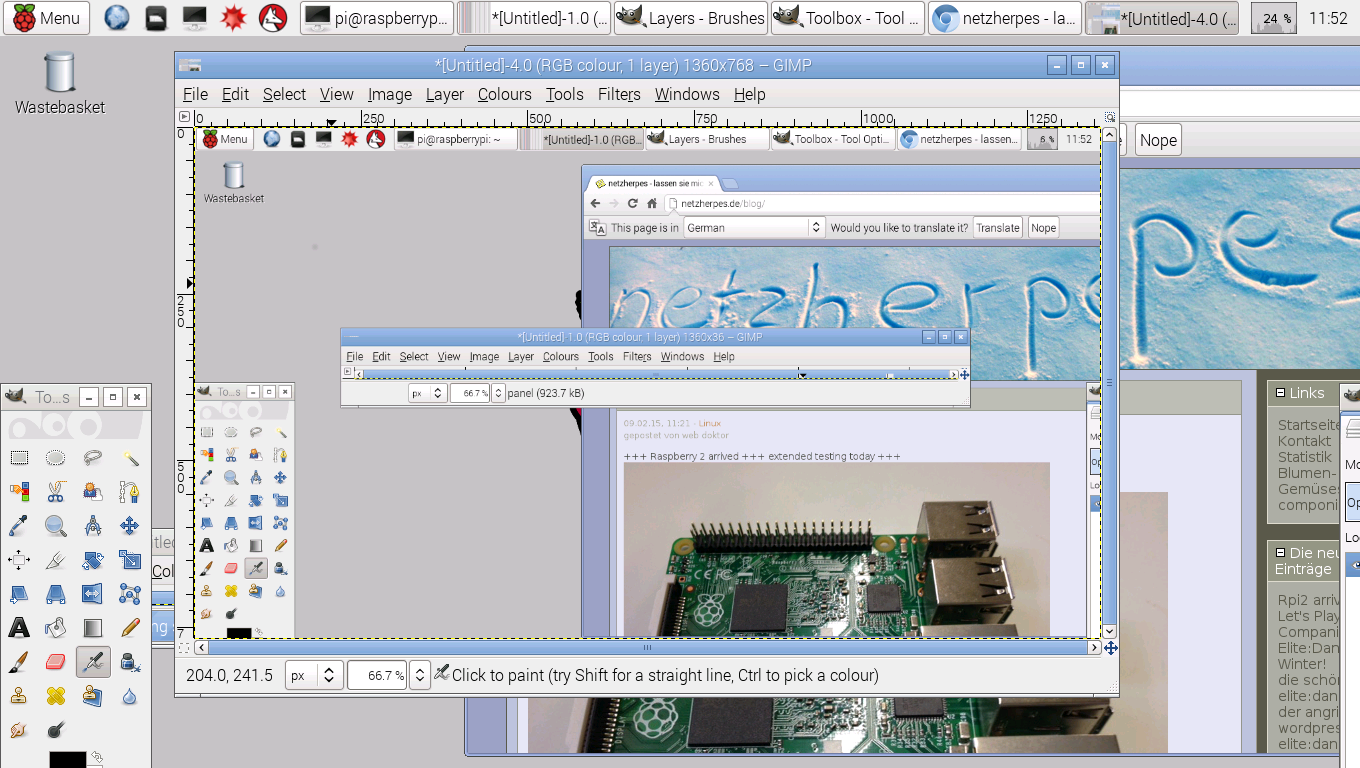Viewport: 1360px width, 768px height.
Task: Open the Filters menu in GIMP
Action: 619,94
